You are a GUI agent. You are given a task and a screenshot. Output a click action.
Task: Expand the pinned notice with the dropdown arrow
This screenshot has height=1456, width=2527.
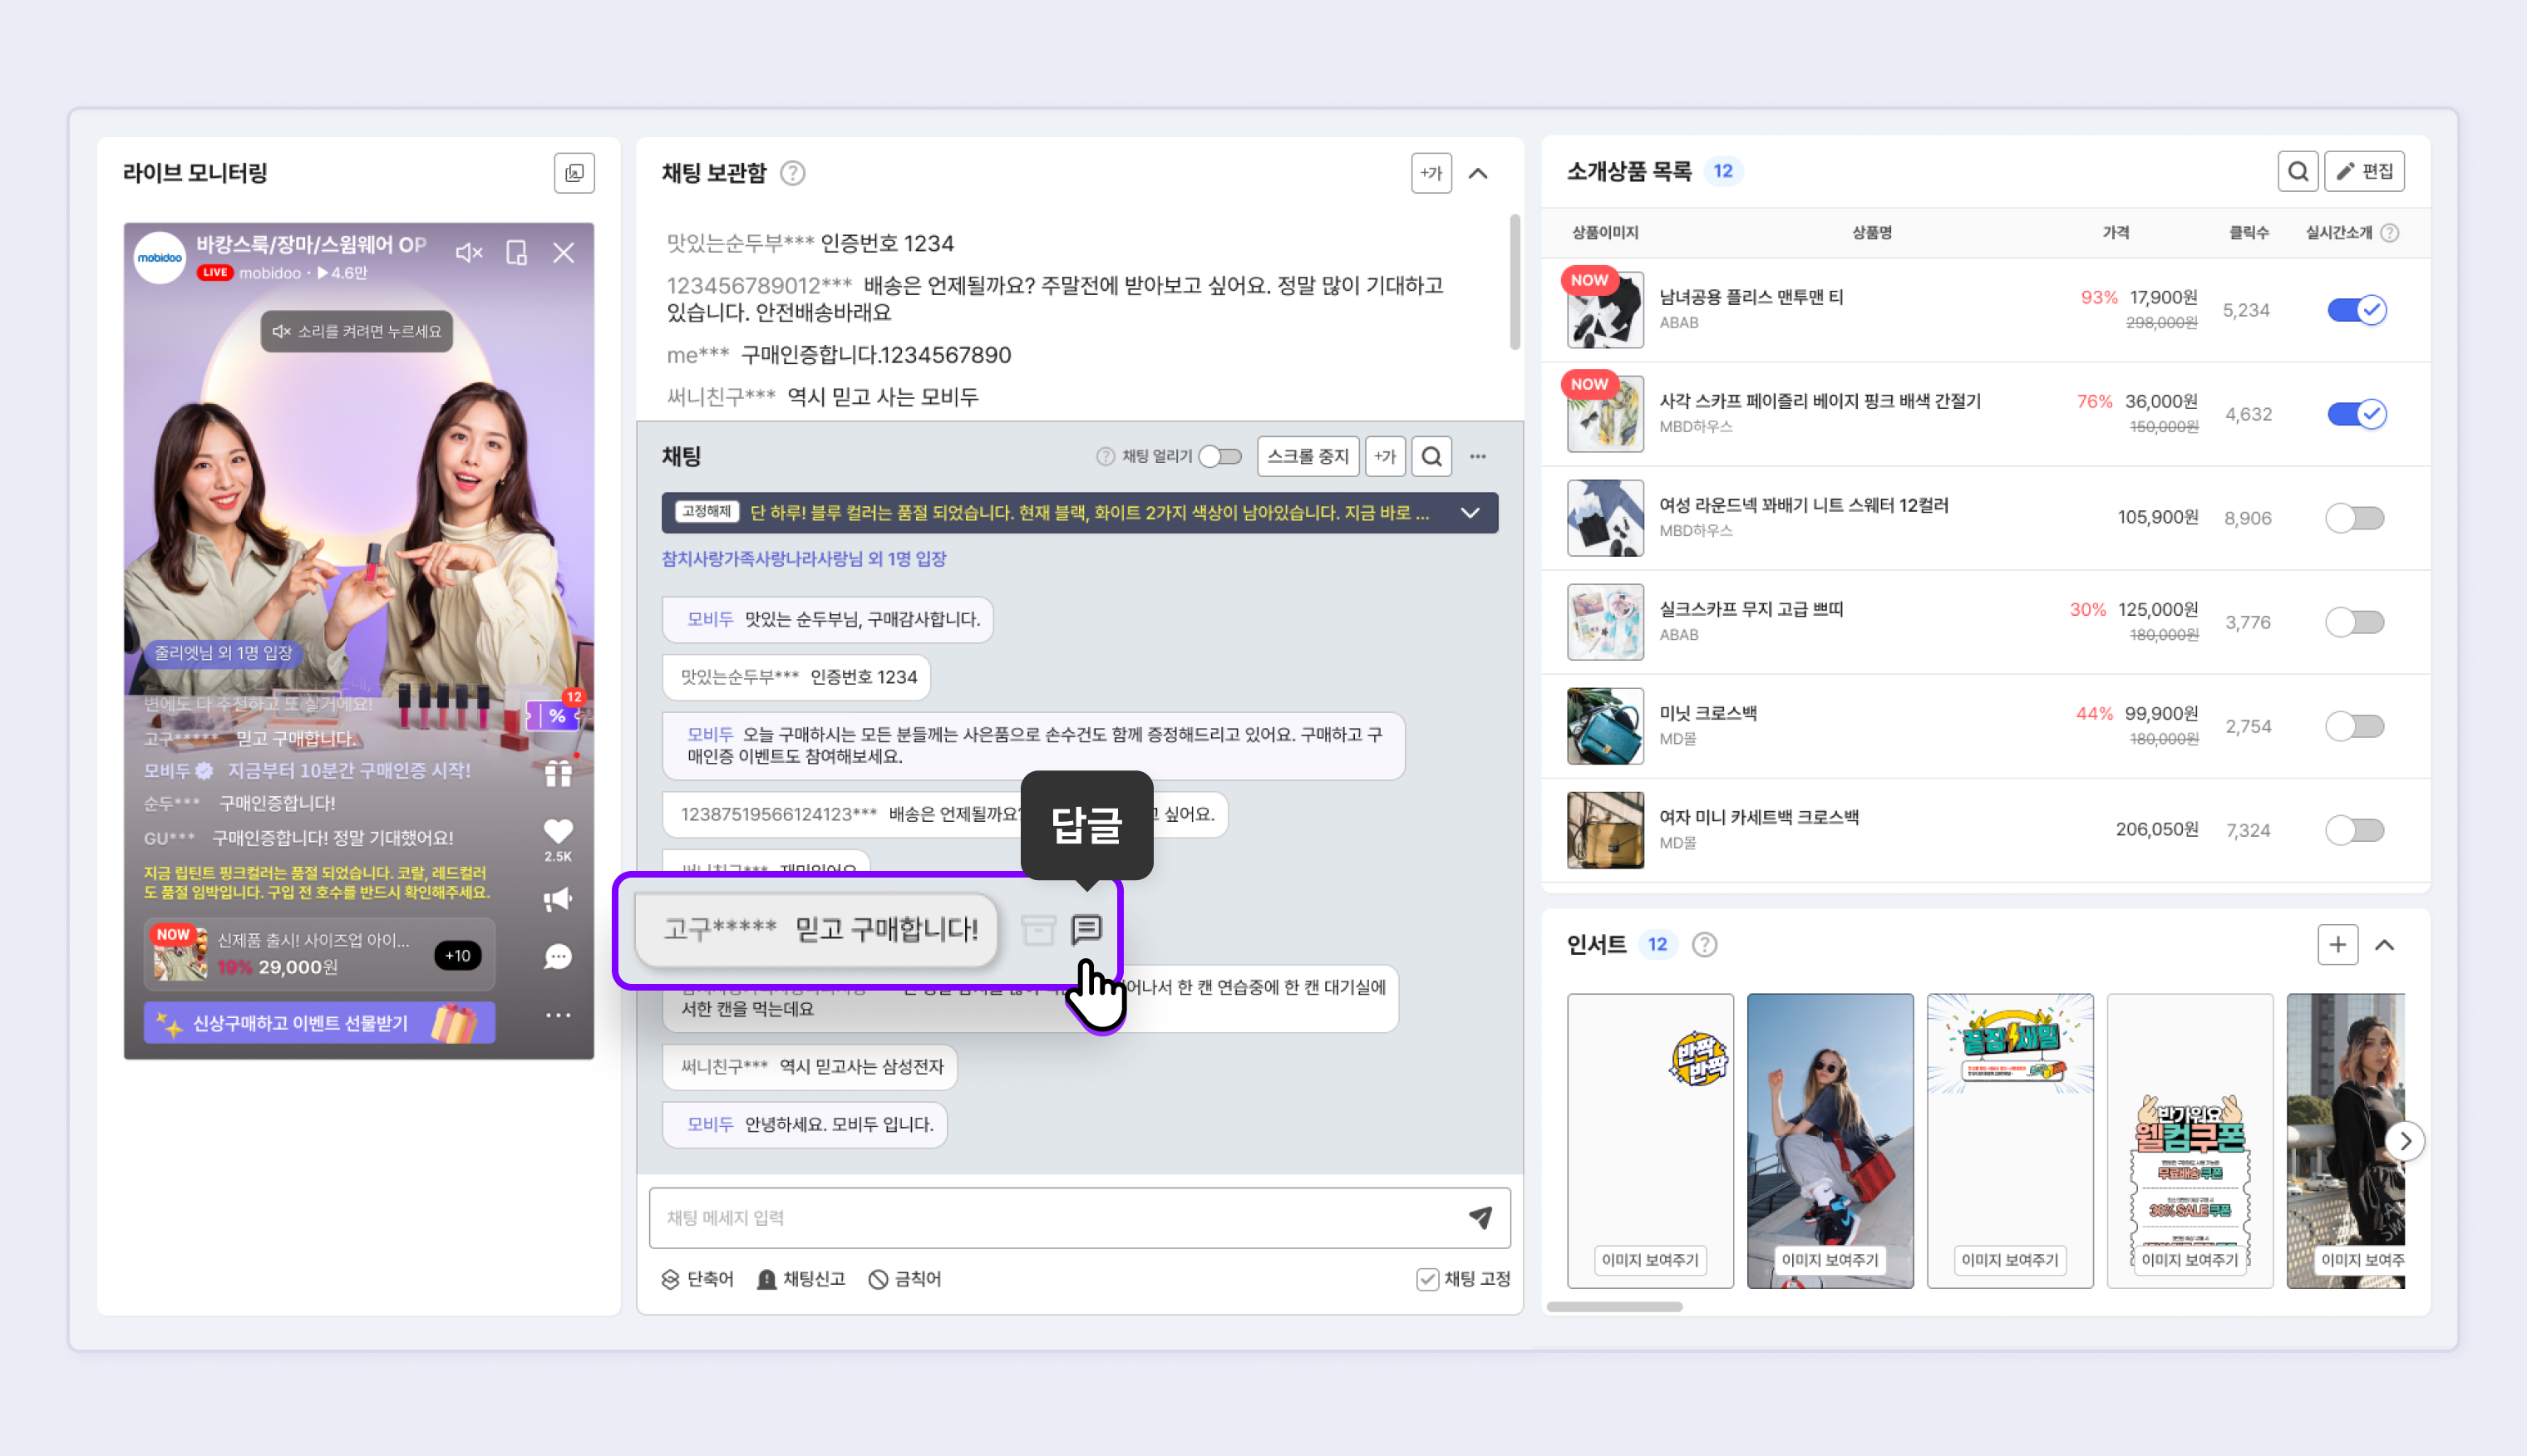[1469, 513]
